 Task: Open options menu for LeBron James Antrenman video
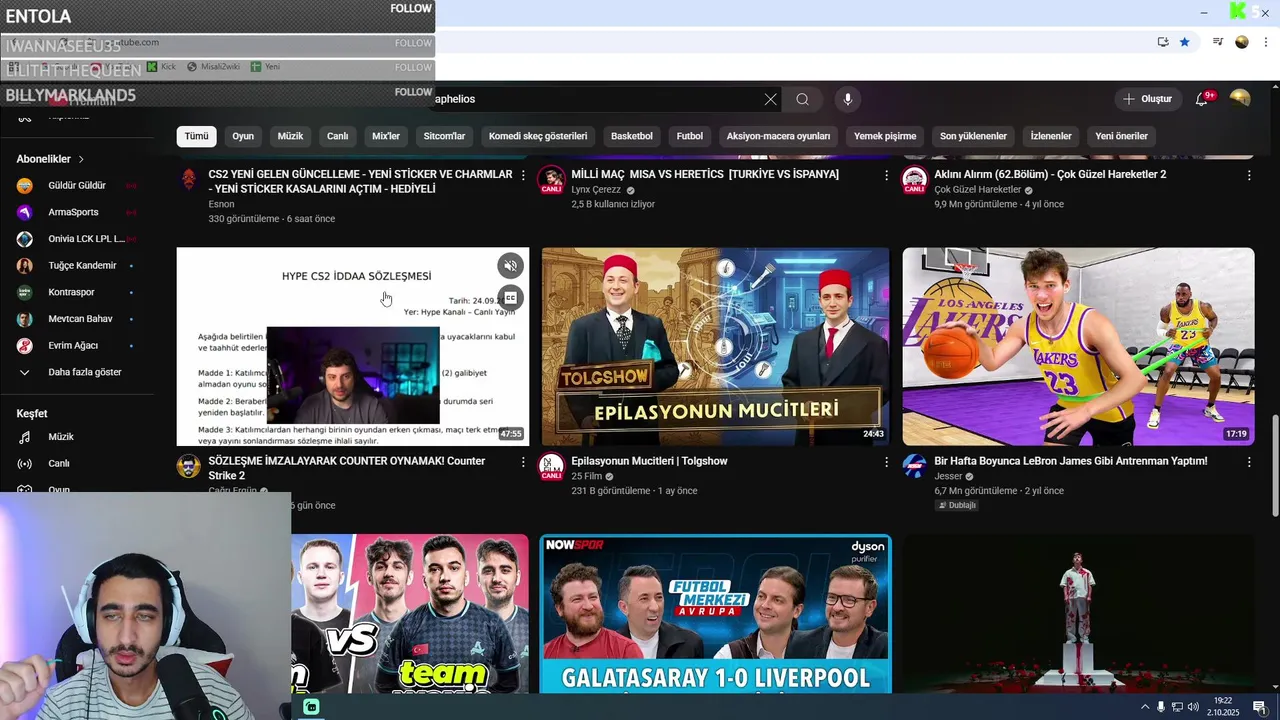[x=1248, y=462]
